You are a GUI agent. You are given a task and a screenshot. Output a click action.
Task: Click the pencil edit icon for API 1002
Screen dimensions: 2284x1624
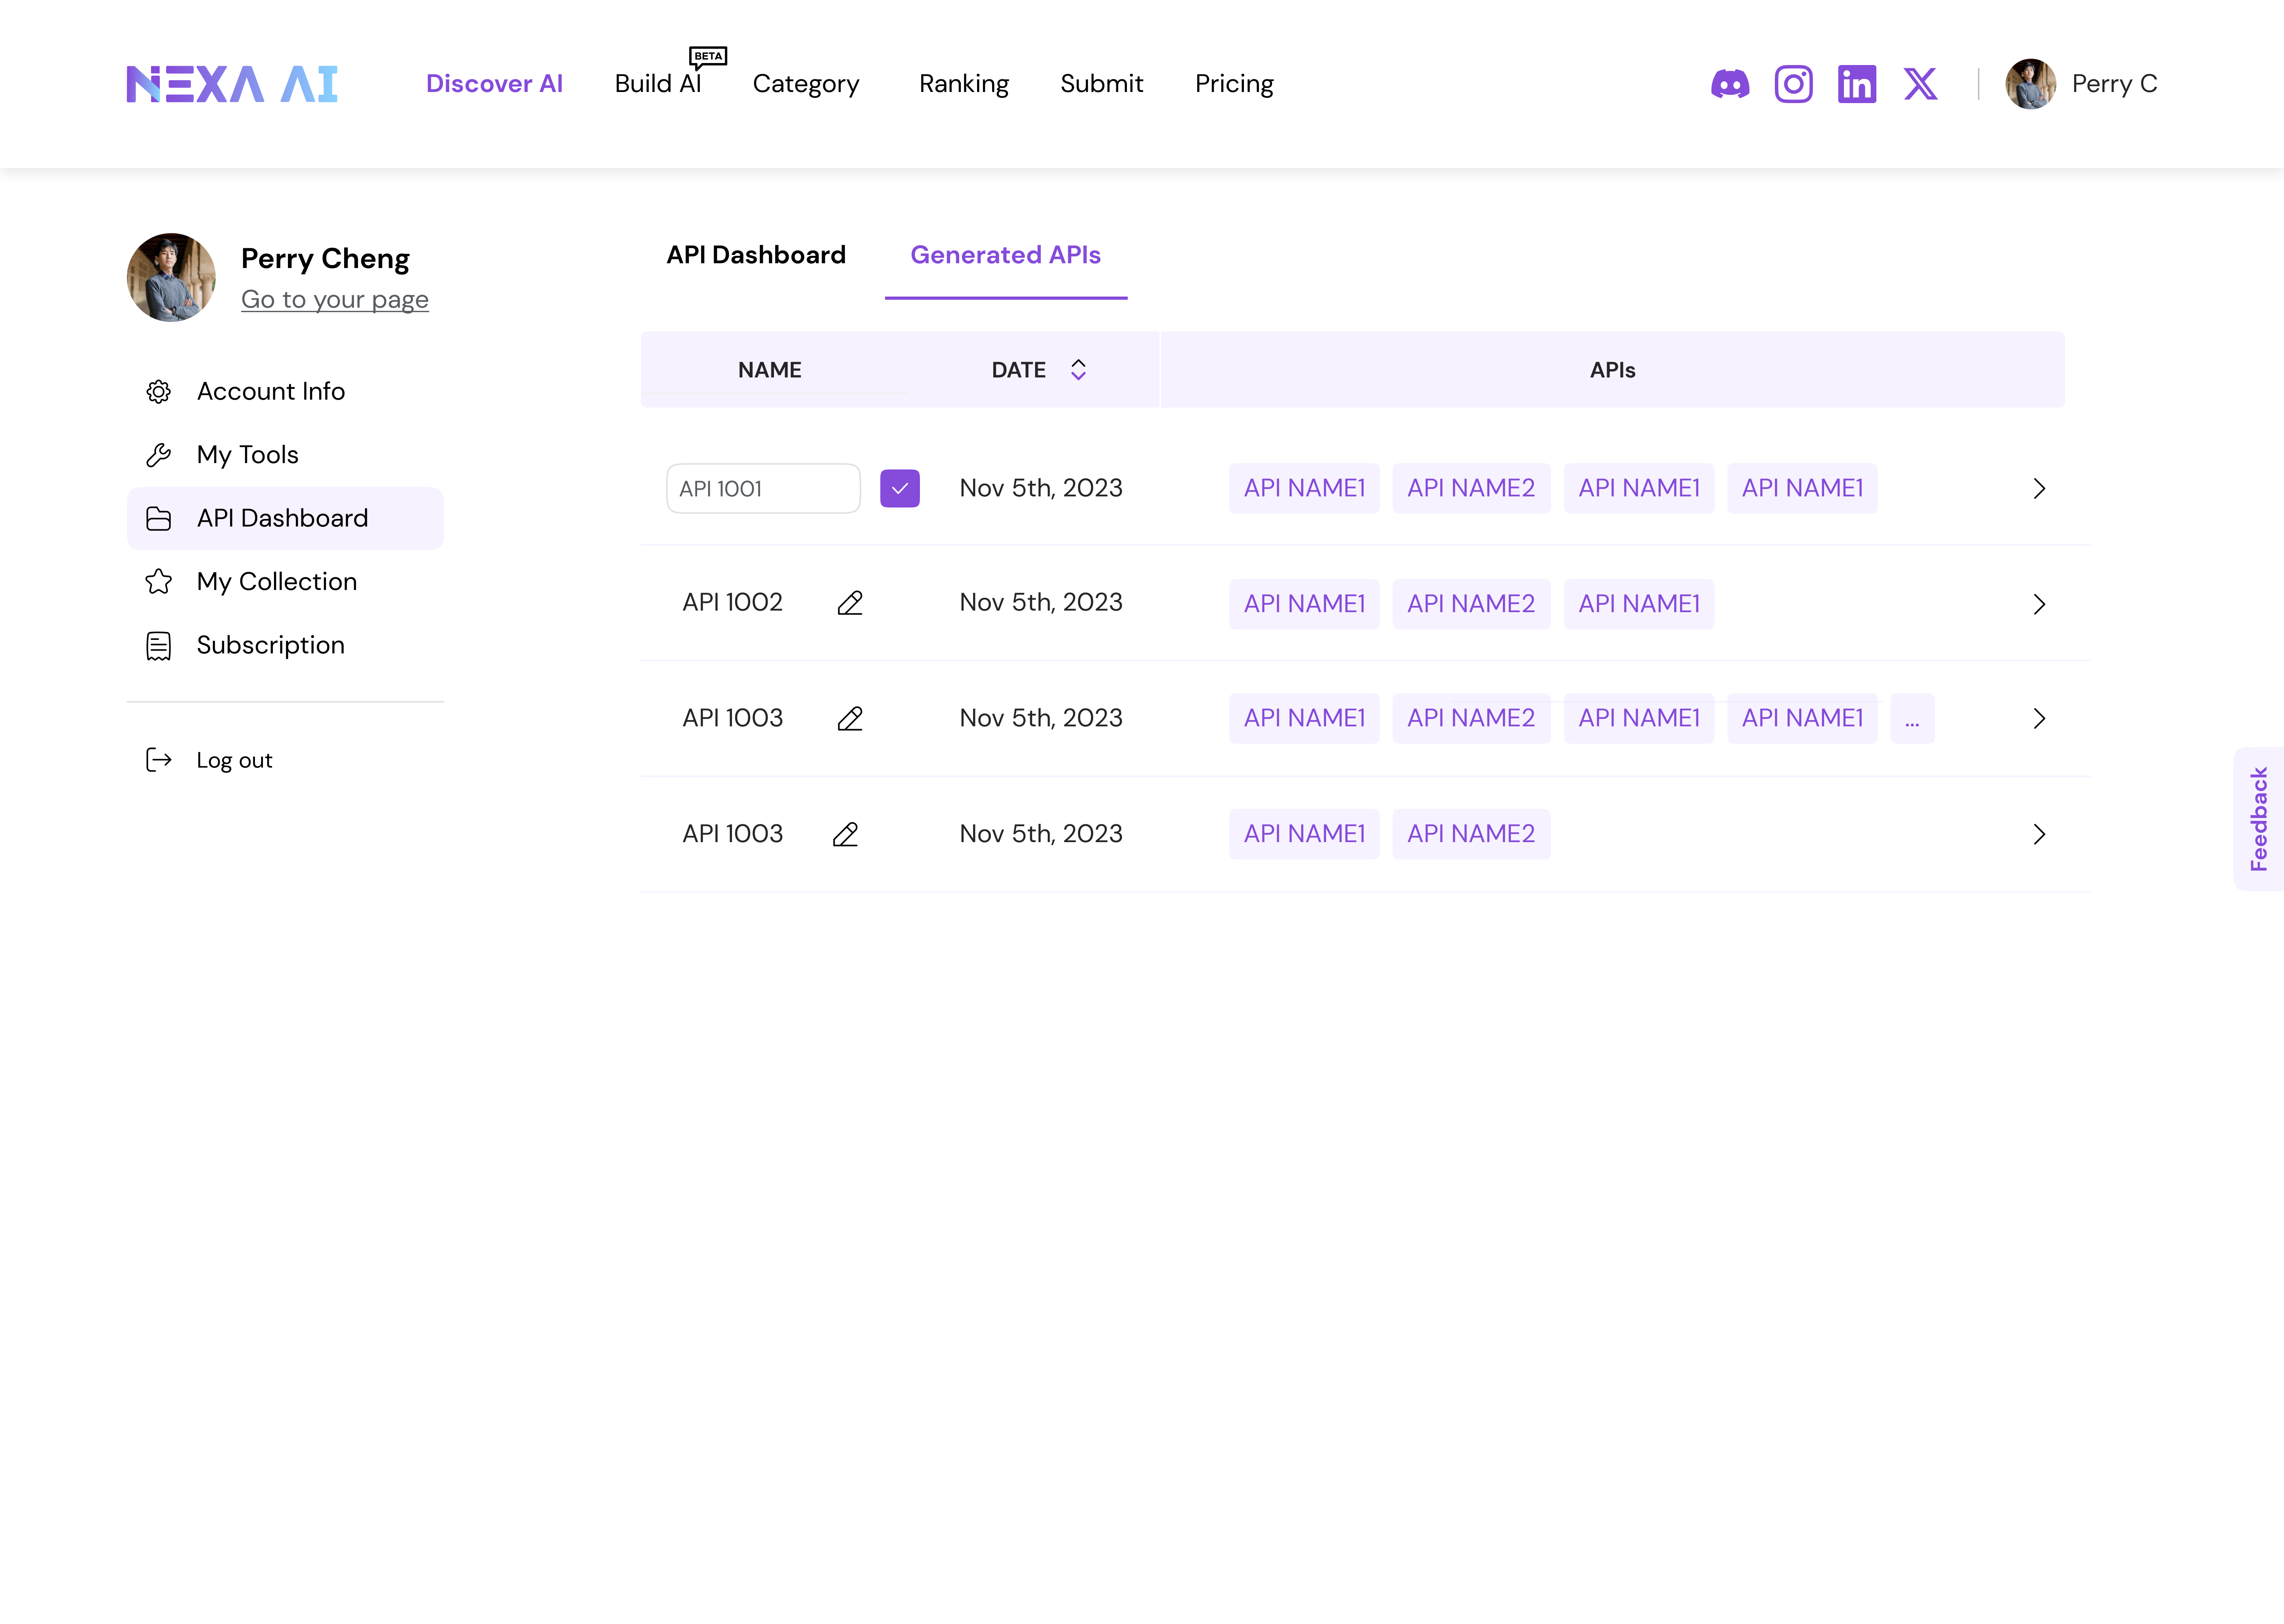click(x=850, y=603)
